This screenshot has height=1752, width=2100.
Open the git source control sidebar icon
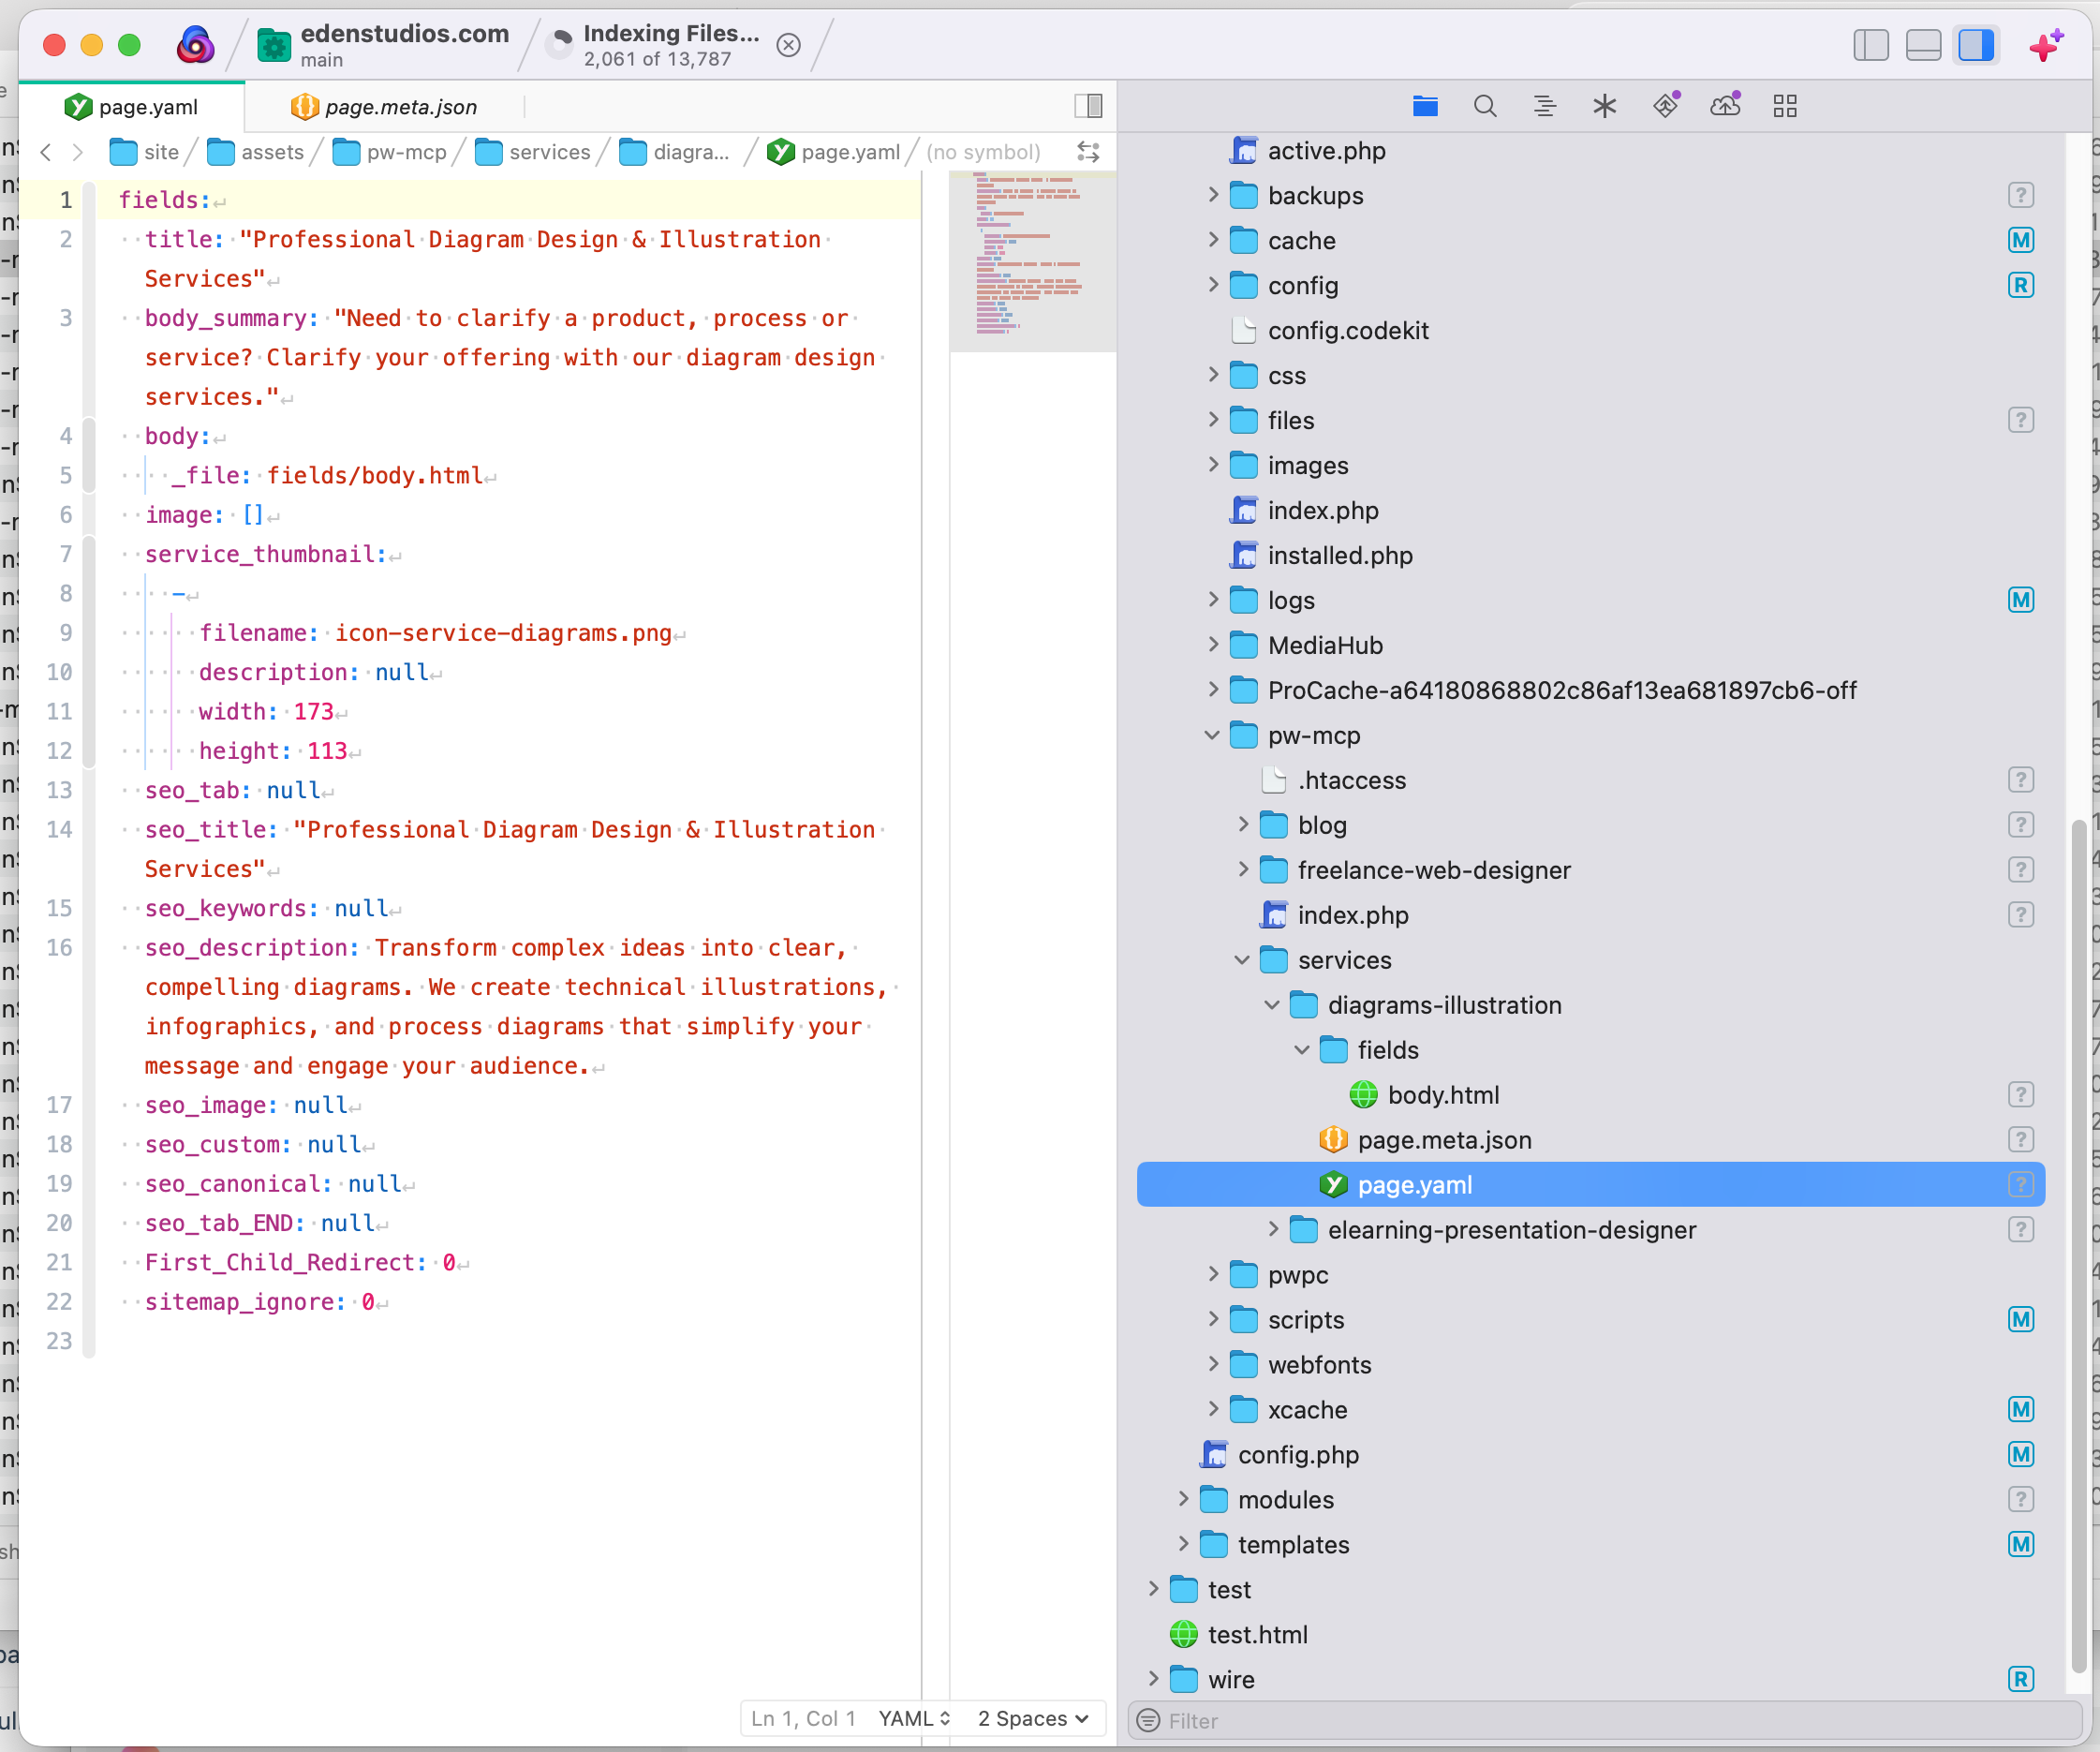[1666, 106]
